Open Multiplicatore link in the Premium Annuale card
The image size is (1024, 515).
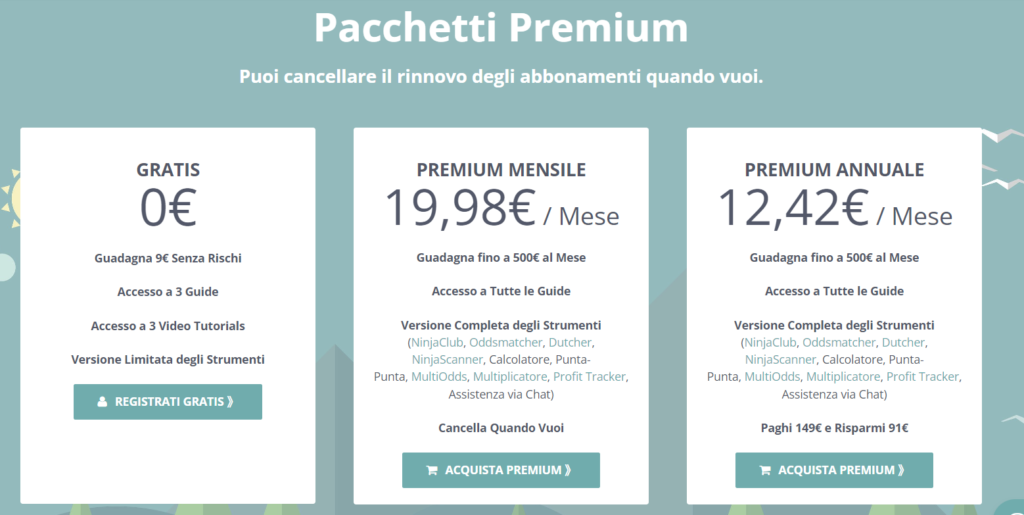coord(843,376)
